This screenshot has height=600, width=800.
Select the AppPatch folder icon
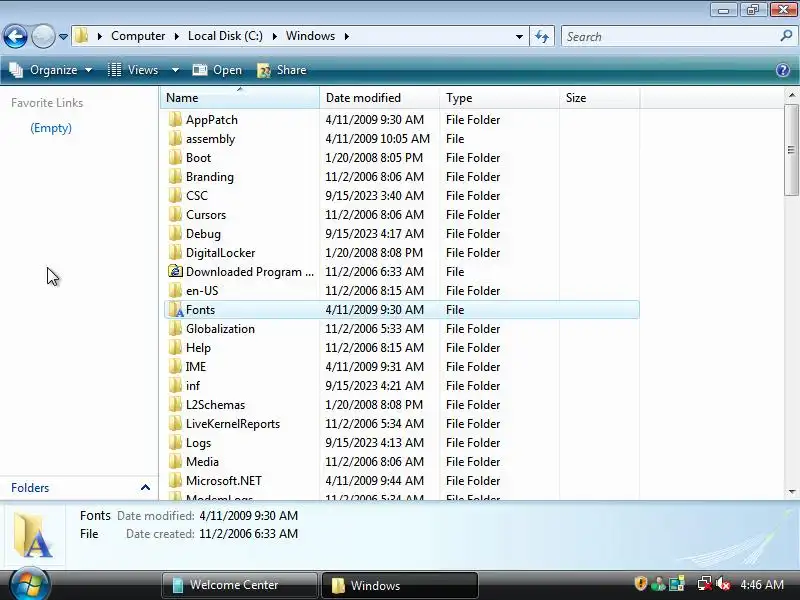coord(175,119)
